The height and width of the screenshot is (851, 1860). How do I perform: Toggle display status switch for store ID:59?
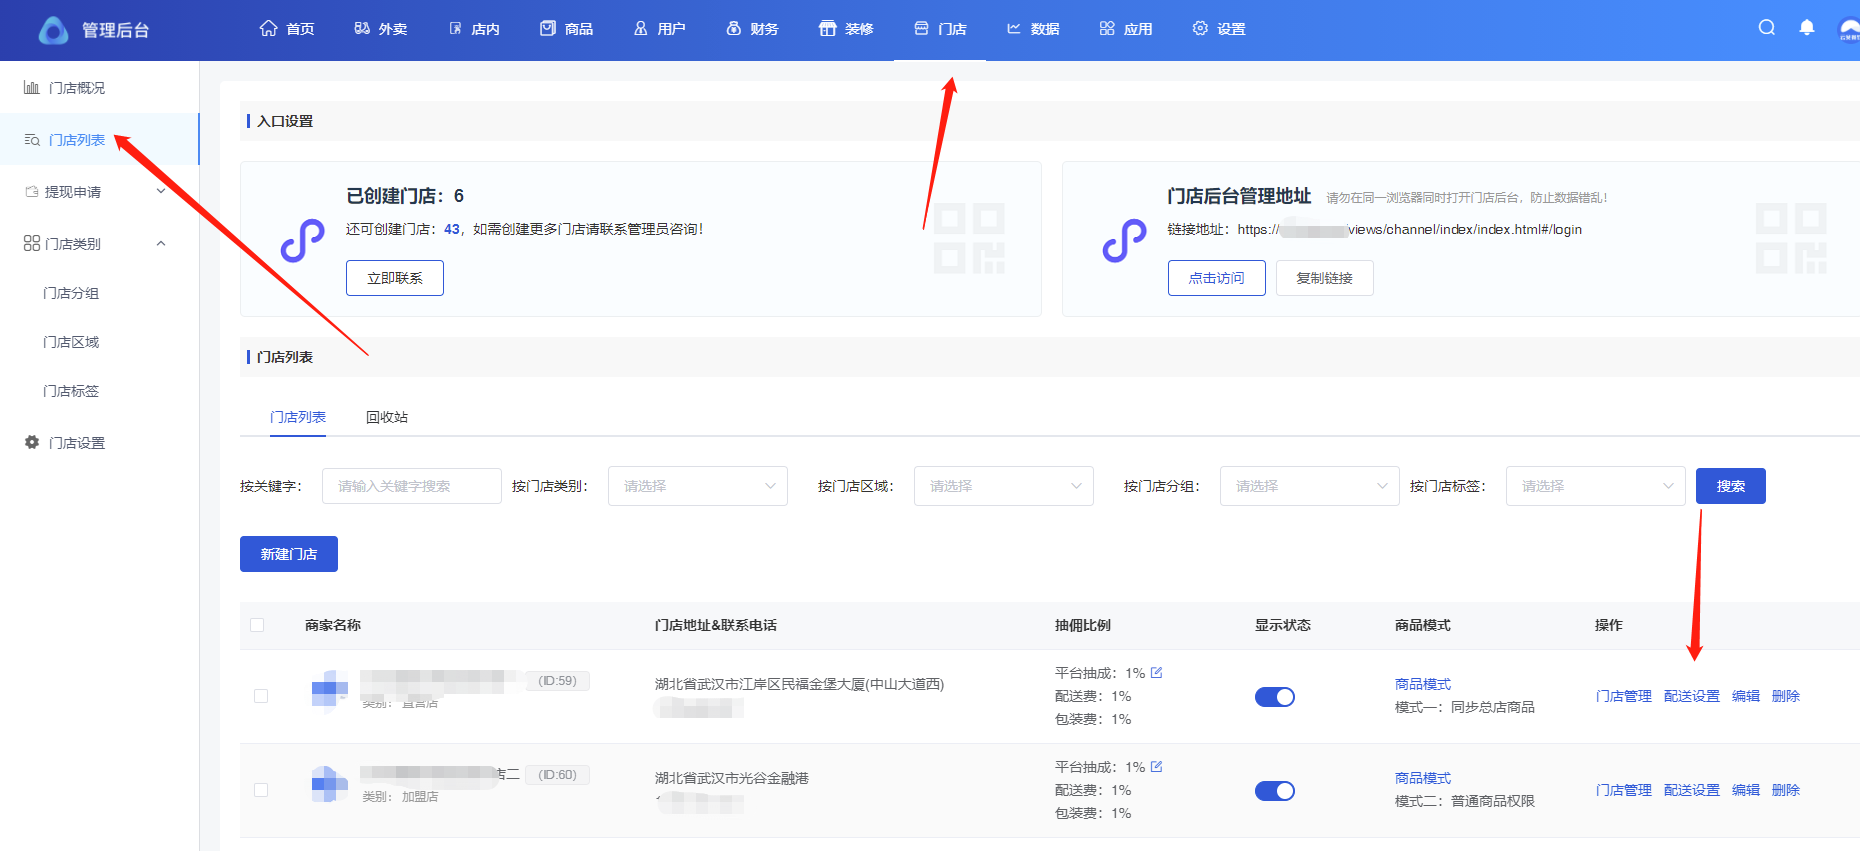(1274, 697)
